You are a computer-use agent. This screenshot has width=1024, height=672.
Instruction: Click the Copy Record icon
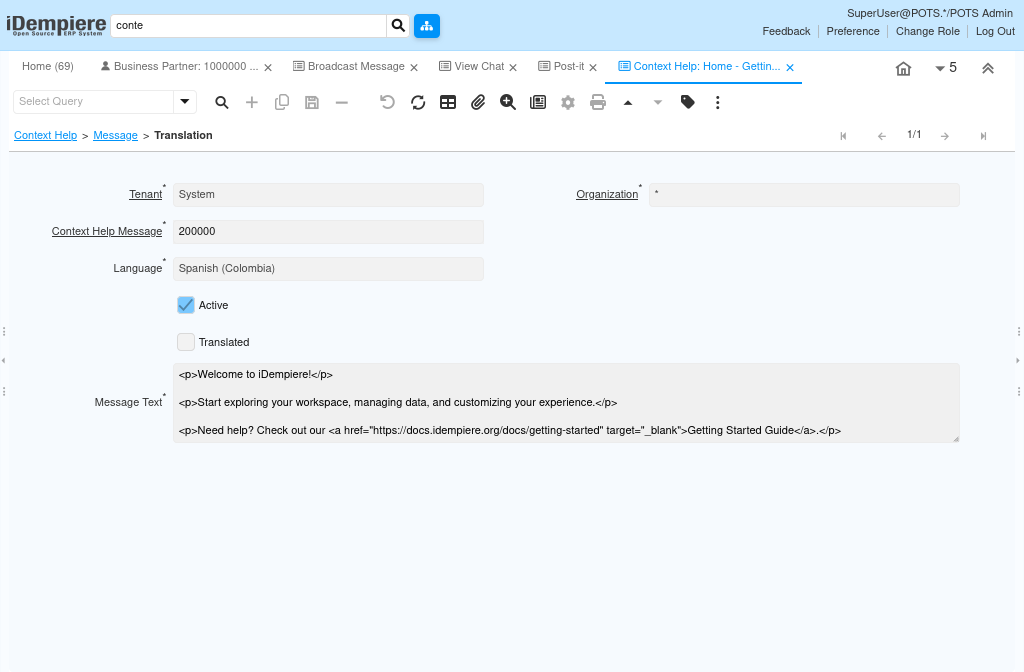coord(282,103)
